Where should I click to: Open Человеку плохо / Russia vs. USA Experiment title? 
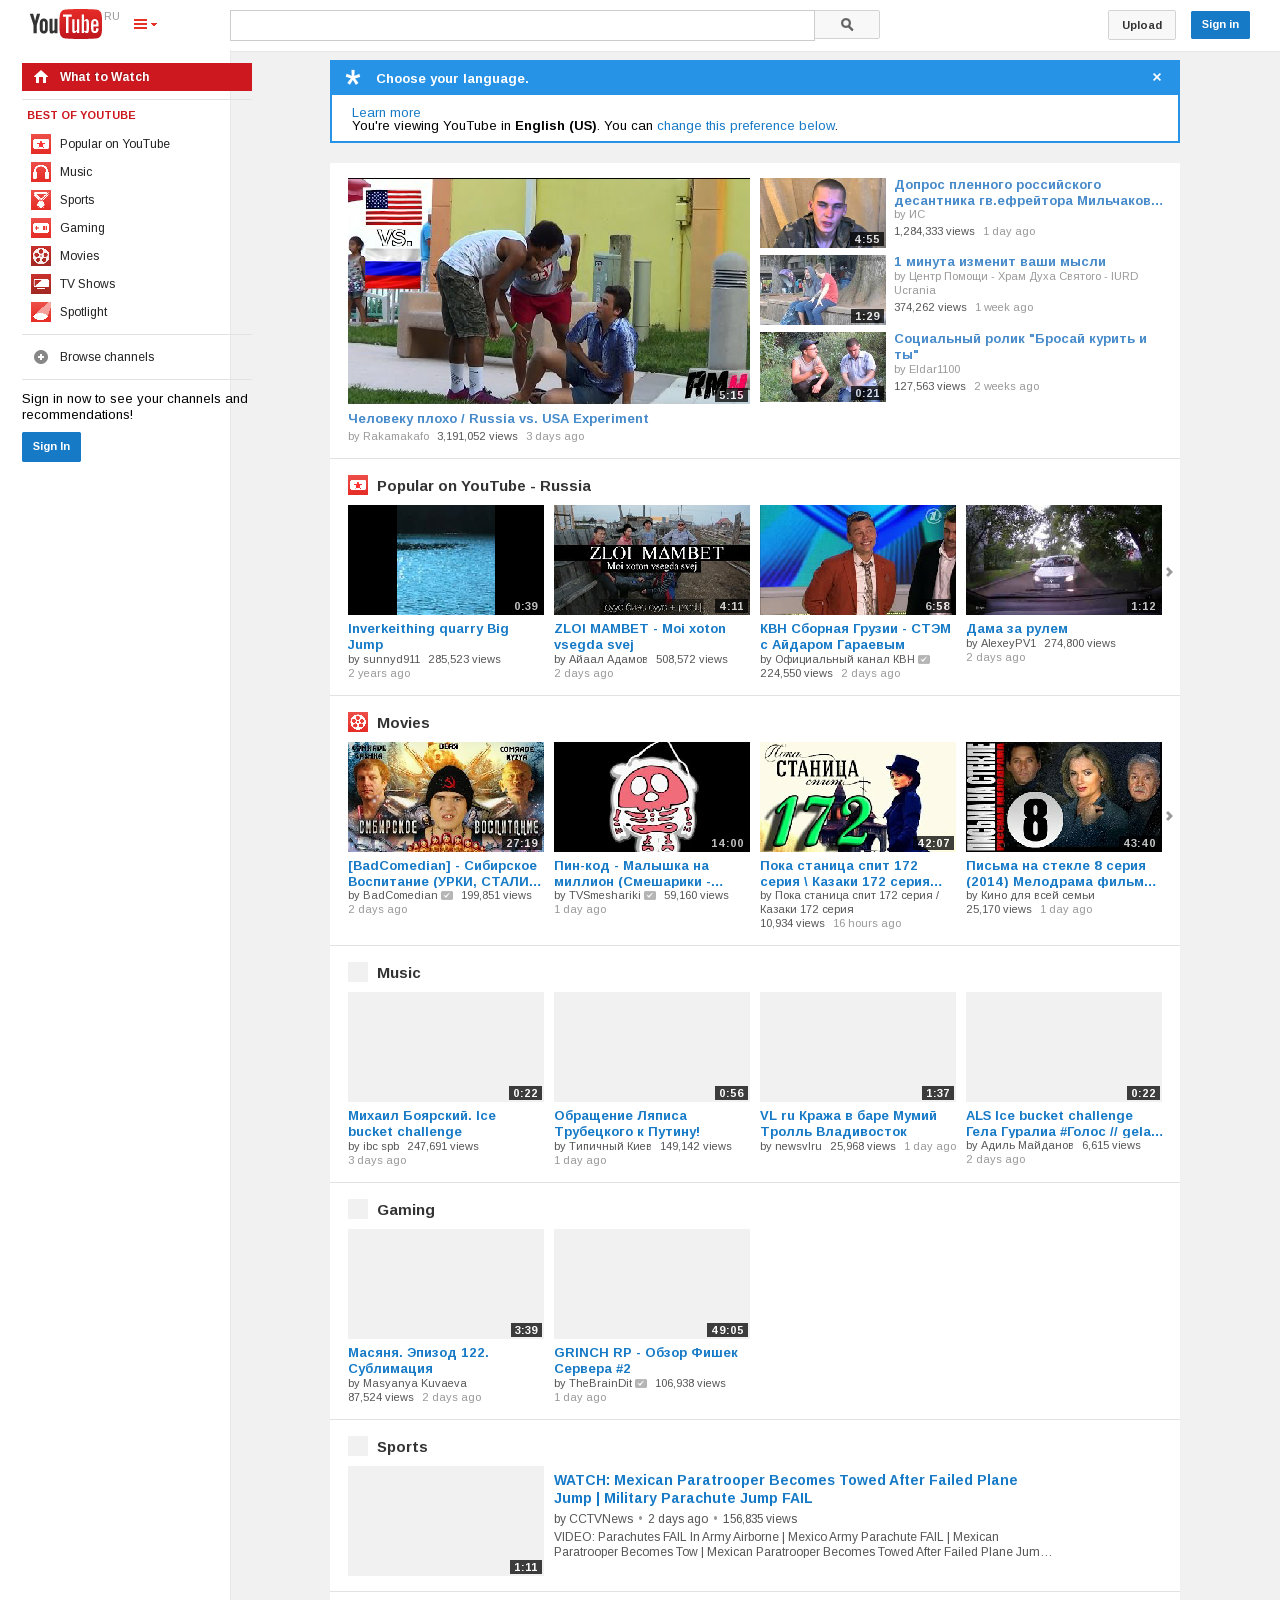point(498,419)
